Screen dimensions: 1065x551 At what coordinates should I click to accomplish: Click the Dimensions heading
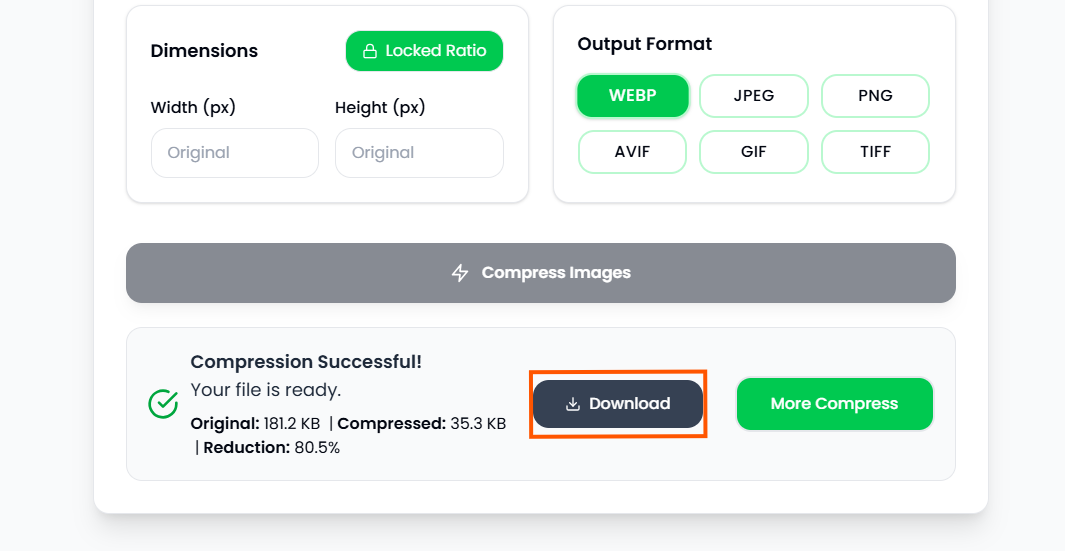click(x=204, y=51)
